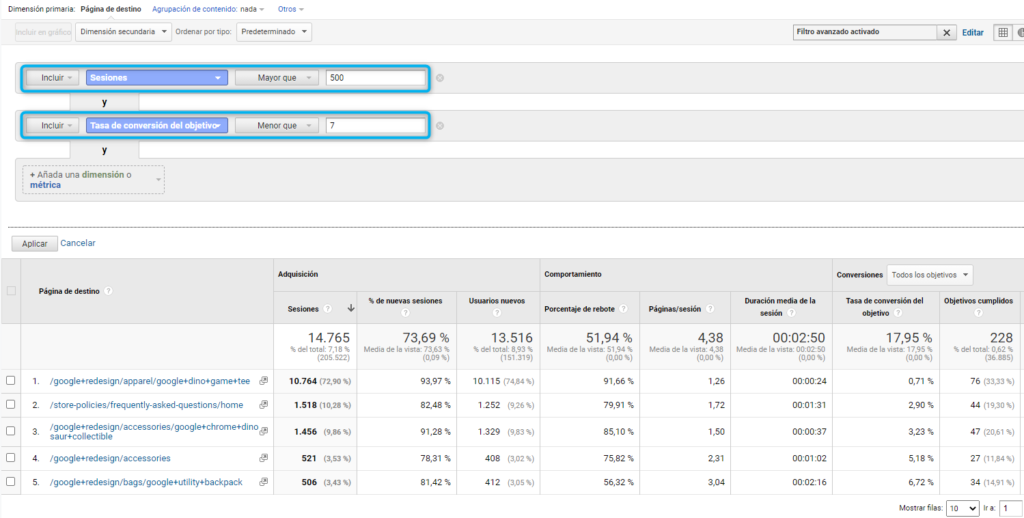Open the Sesiones metric selector dropdown
The height and width of the screenshot is (518, 1024).
pyautogui.click(x=157, y=78)
